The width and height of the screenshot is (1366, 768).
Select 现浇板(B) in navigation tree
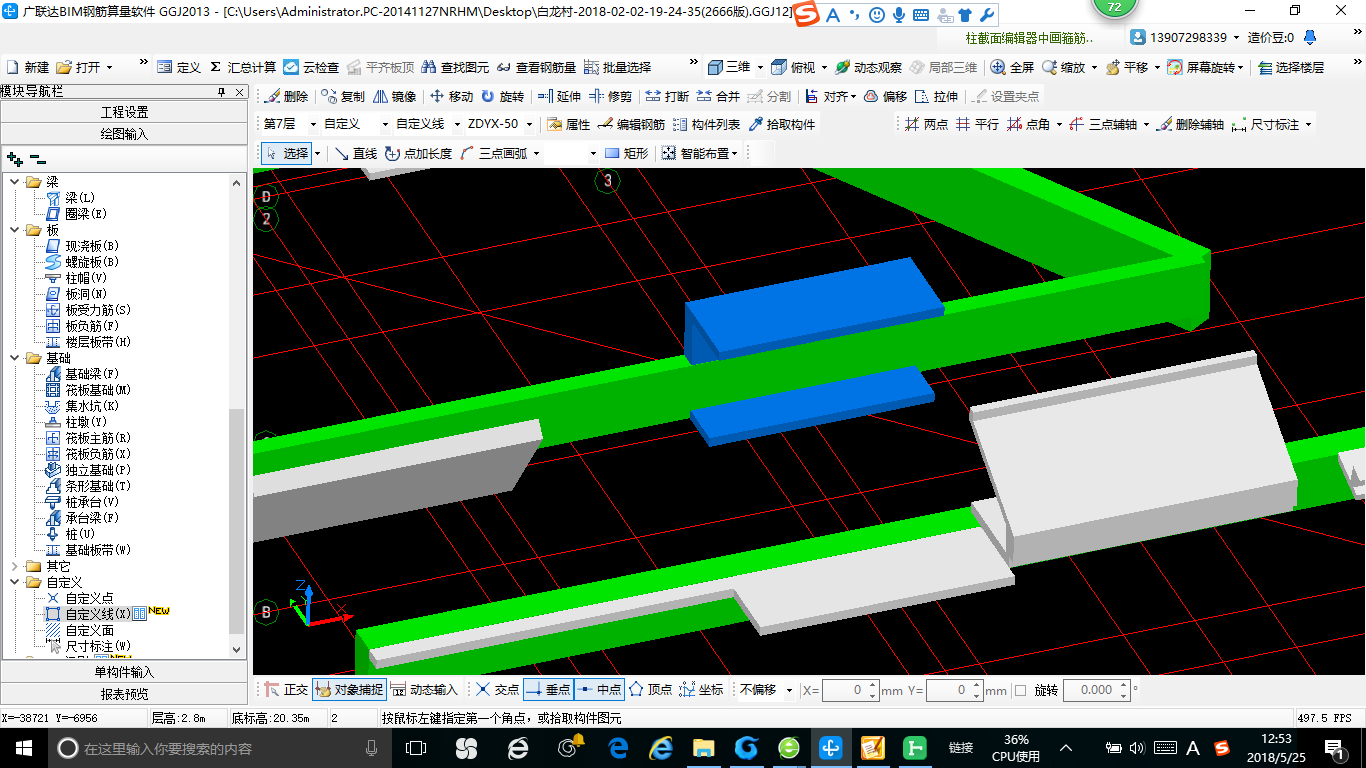(x=92, y=246)
